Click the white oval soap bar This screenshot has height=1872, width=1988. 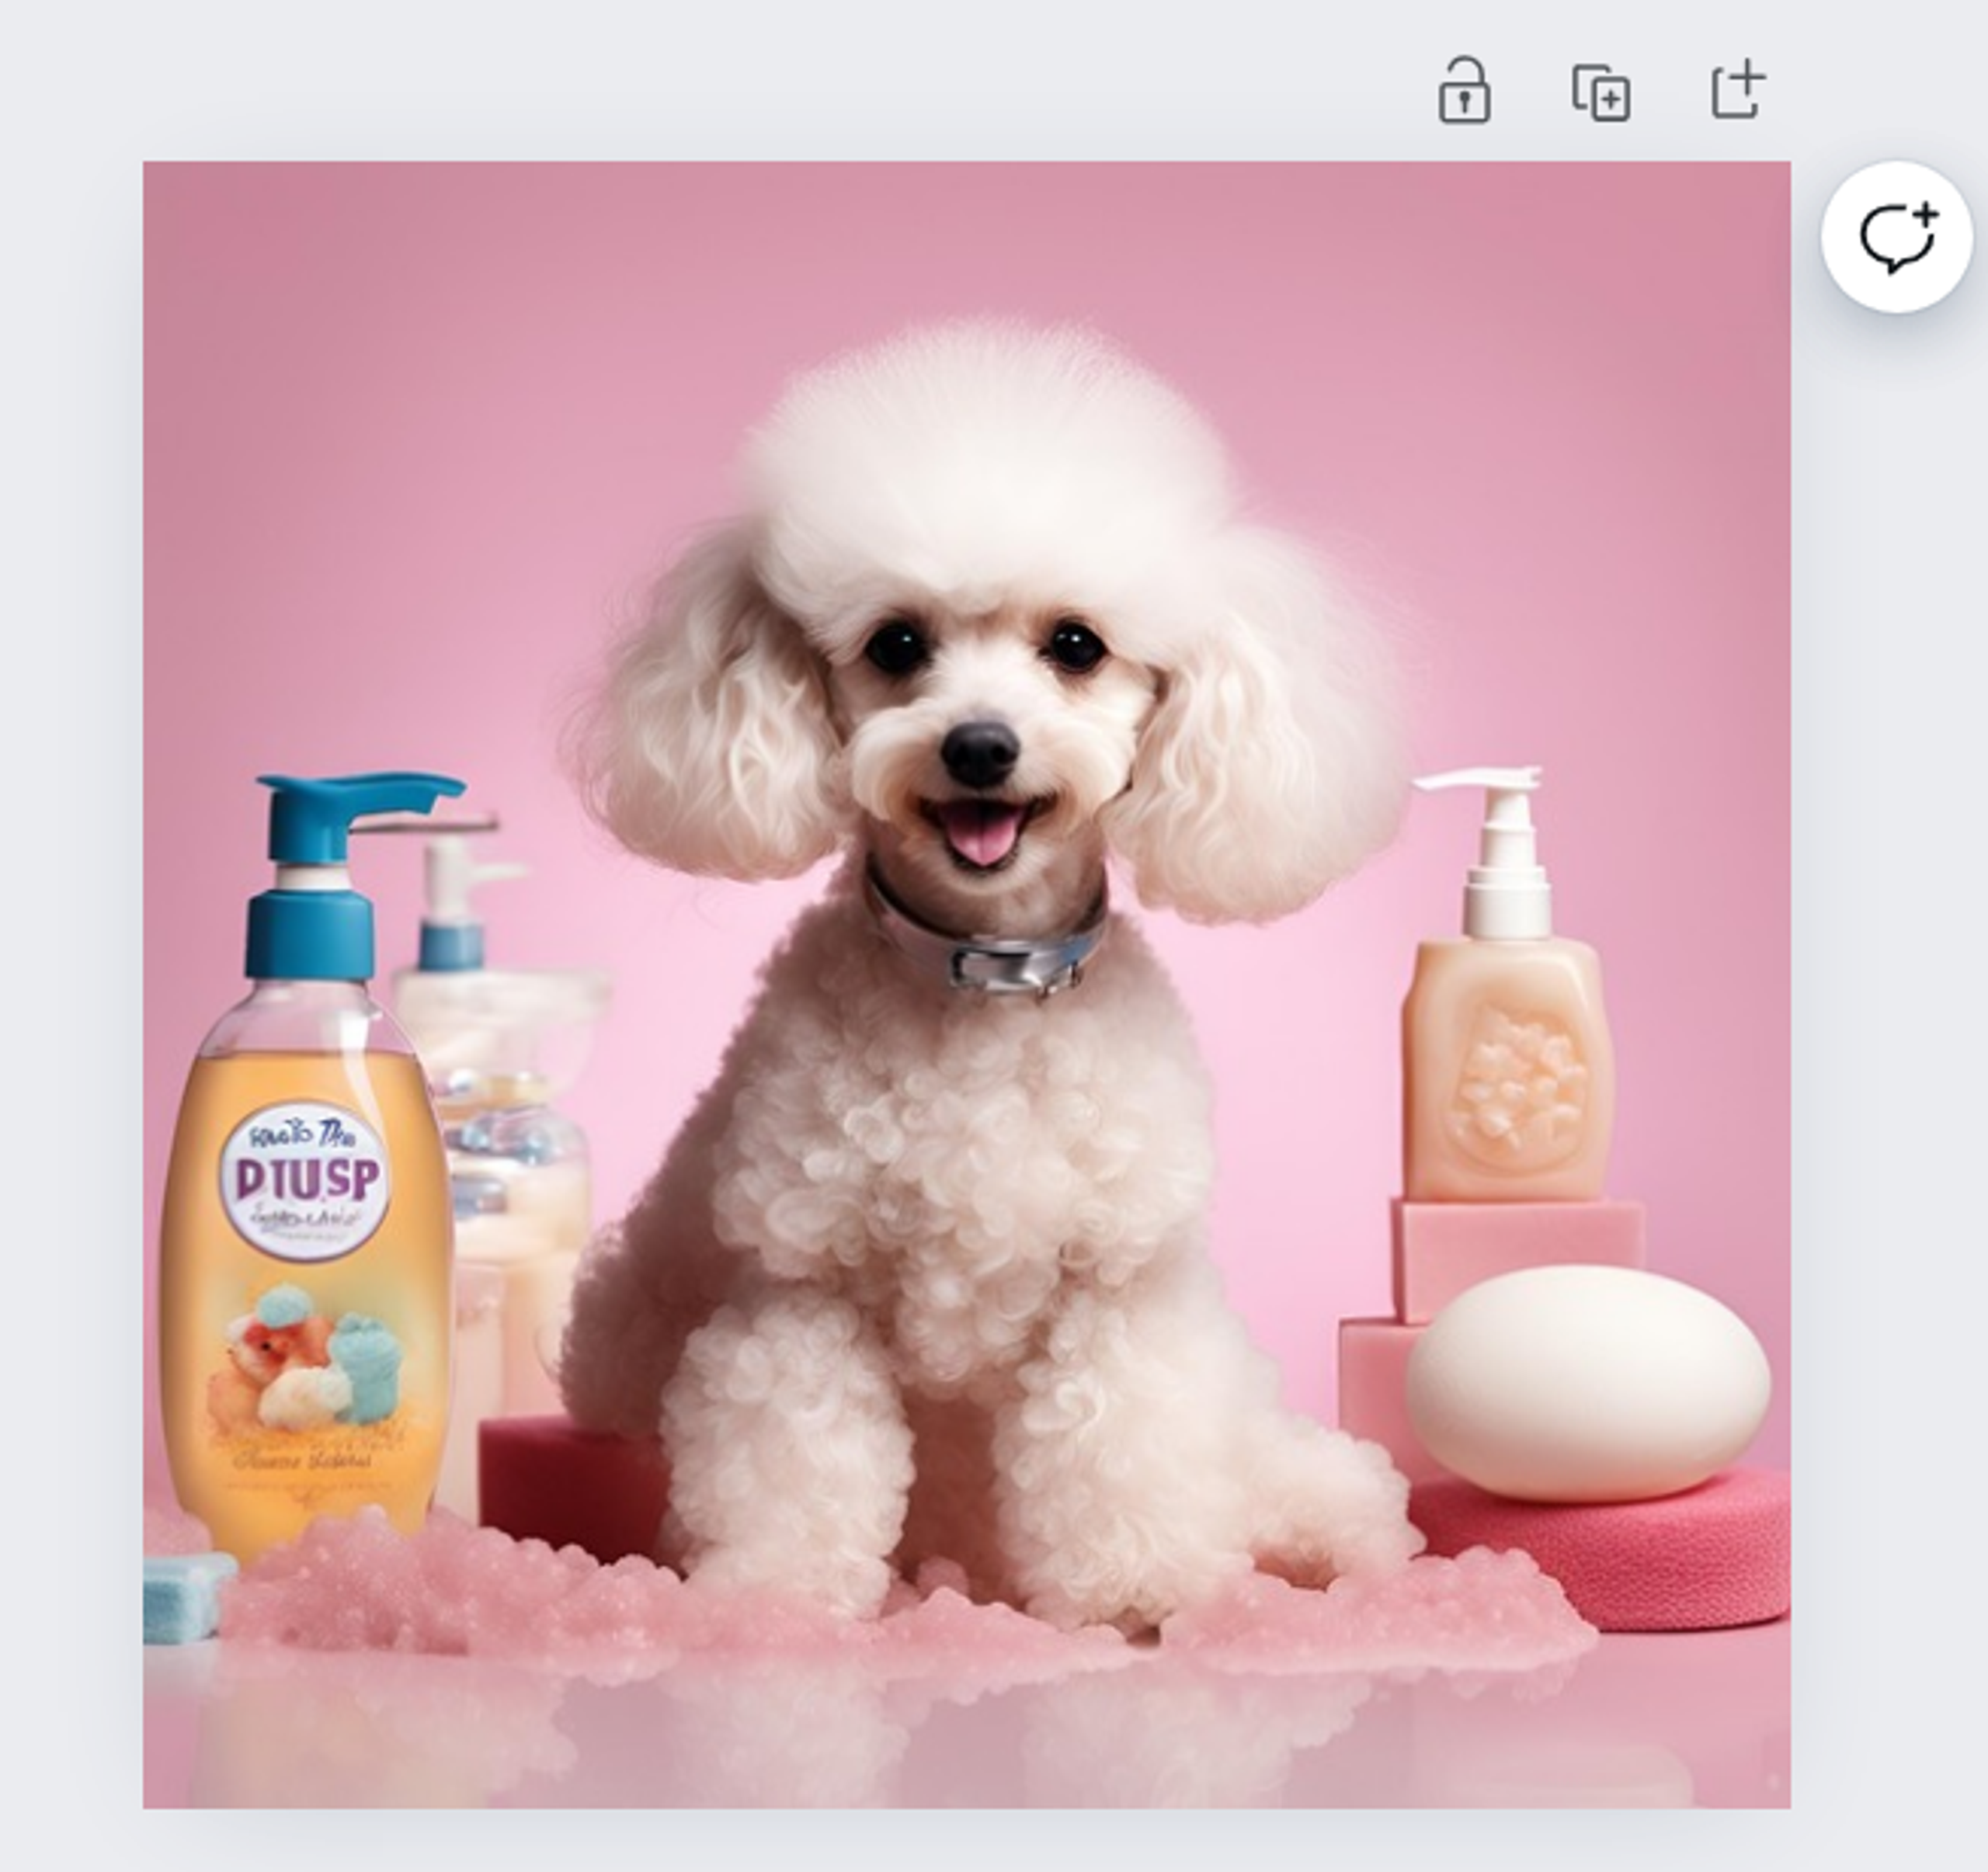[1588, 1384]
